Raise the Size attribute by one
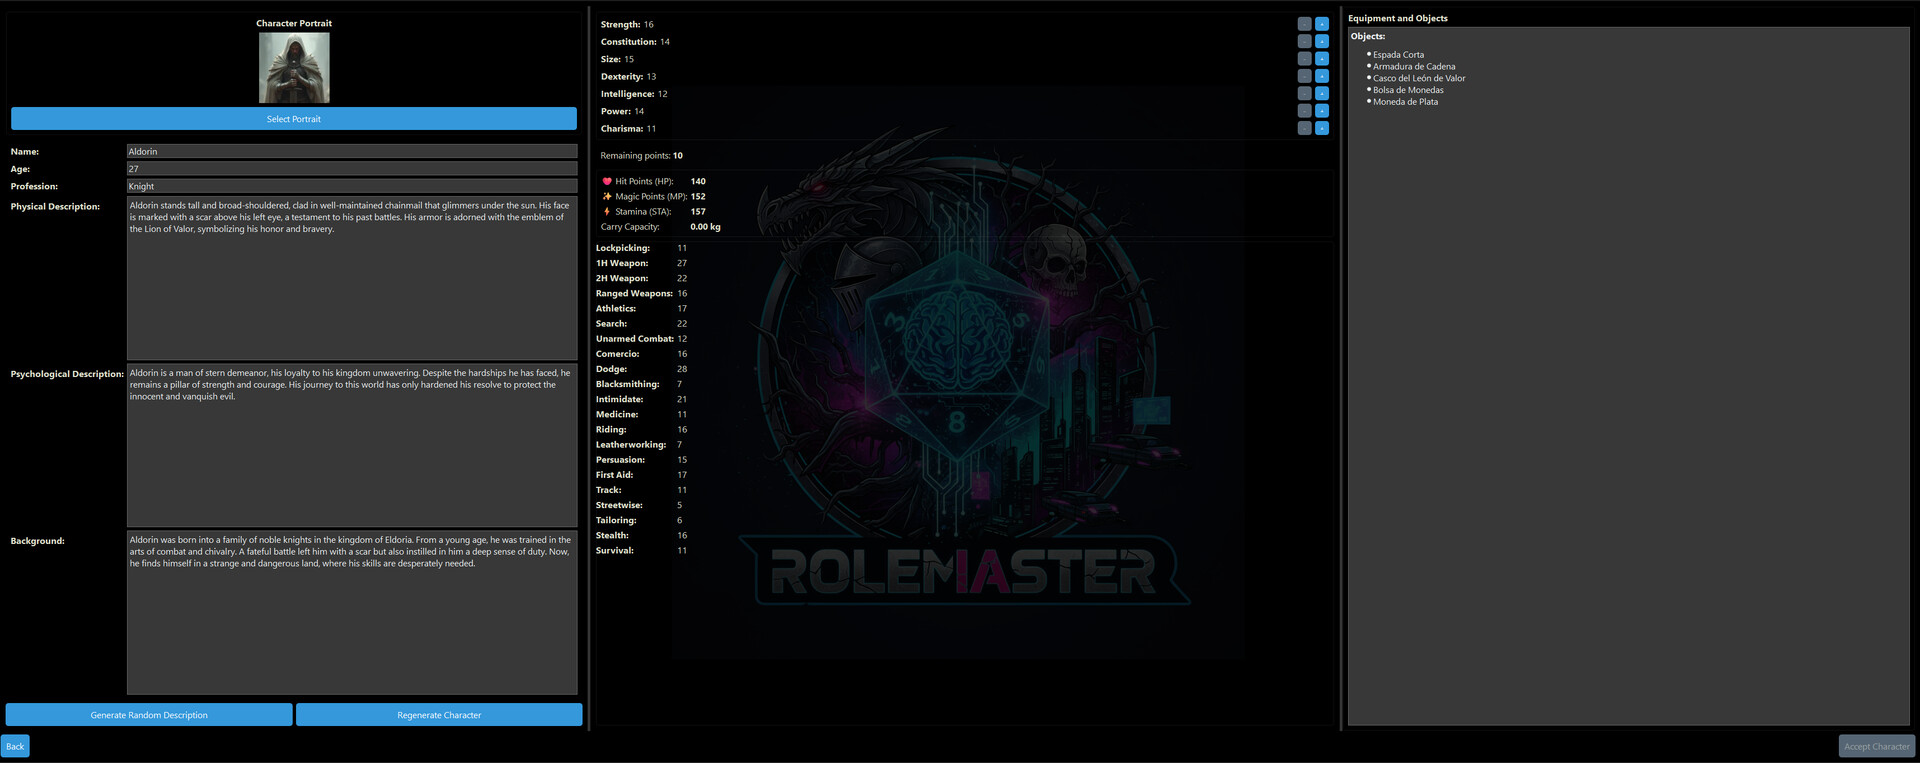 pos(1321,59)
